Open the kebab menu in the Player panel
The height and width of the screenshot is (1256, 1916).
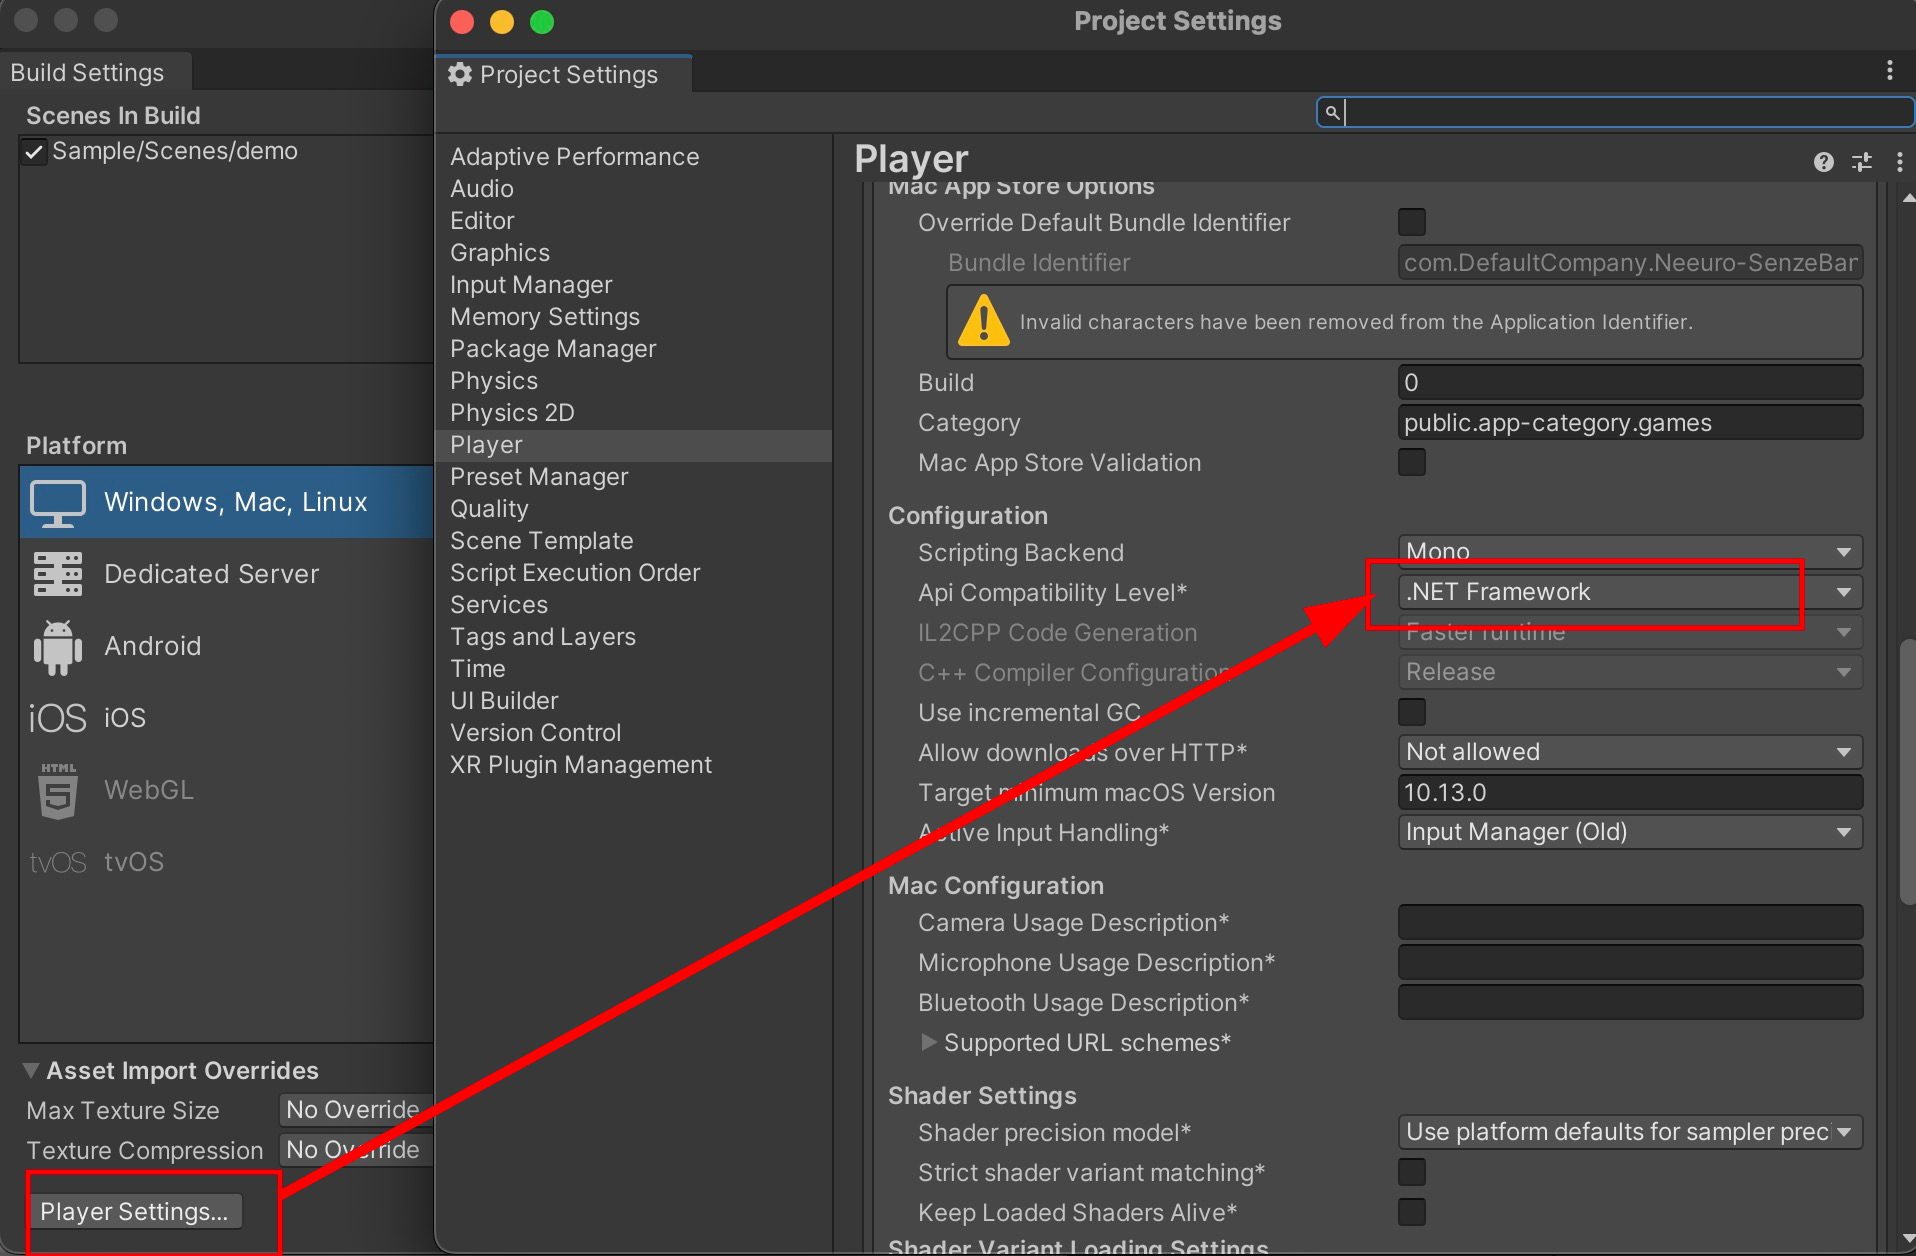1899,161
